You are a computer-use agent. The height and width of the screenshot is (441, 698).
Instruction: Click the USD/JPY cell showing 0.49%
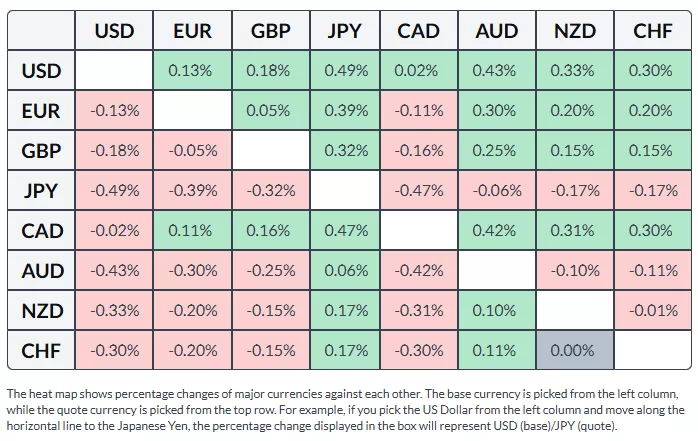point(345,71)
